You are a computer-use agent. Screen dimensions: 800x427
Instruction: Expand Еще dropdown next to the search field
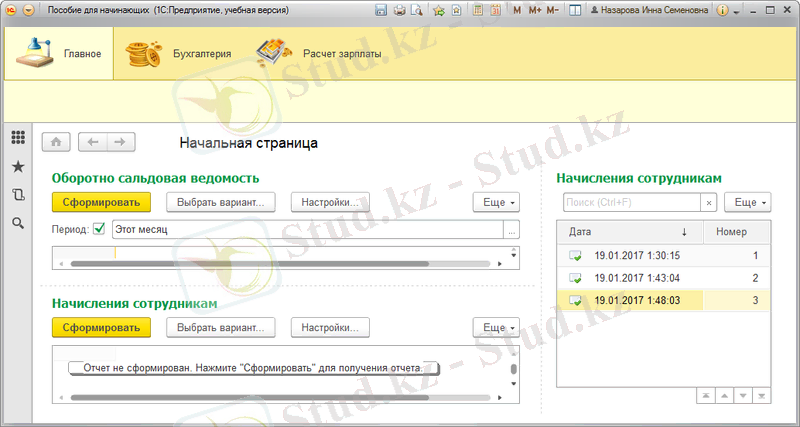coord(748,202)
